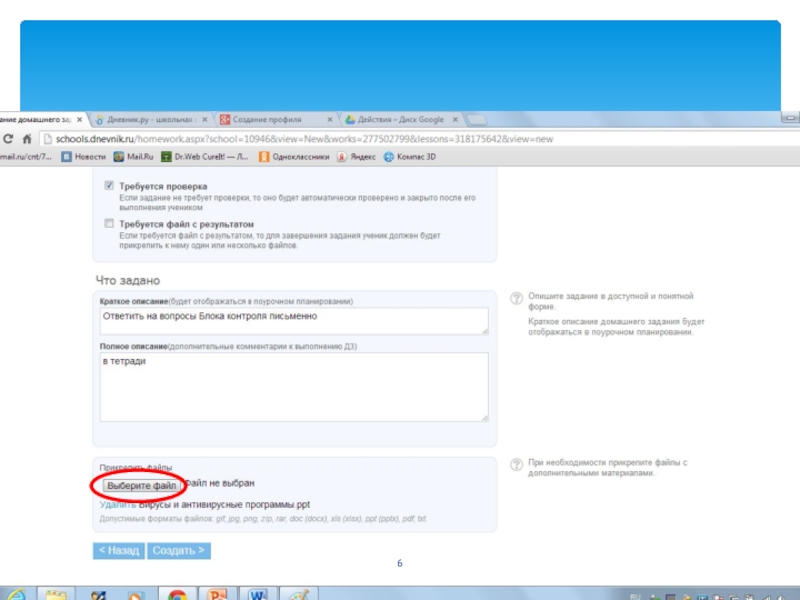The width and height of the screenshot is (800, 600).
Task: Click the Файл не выбран text
Action: pyautogui.click(x=220, y=483)
